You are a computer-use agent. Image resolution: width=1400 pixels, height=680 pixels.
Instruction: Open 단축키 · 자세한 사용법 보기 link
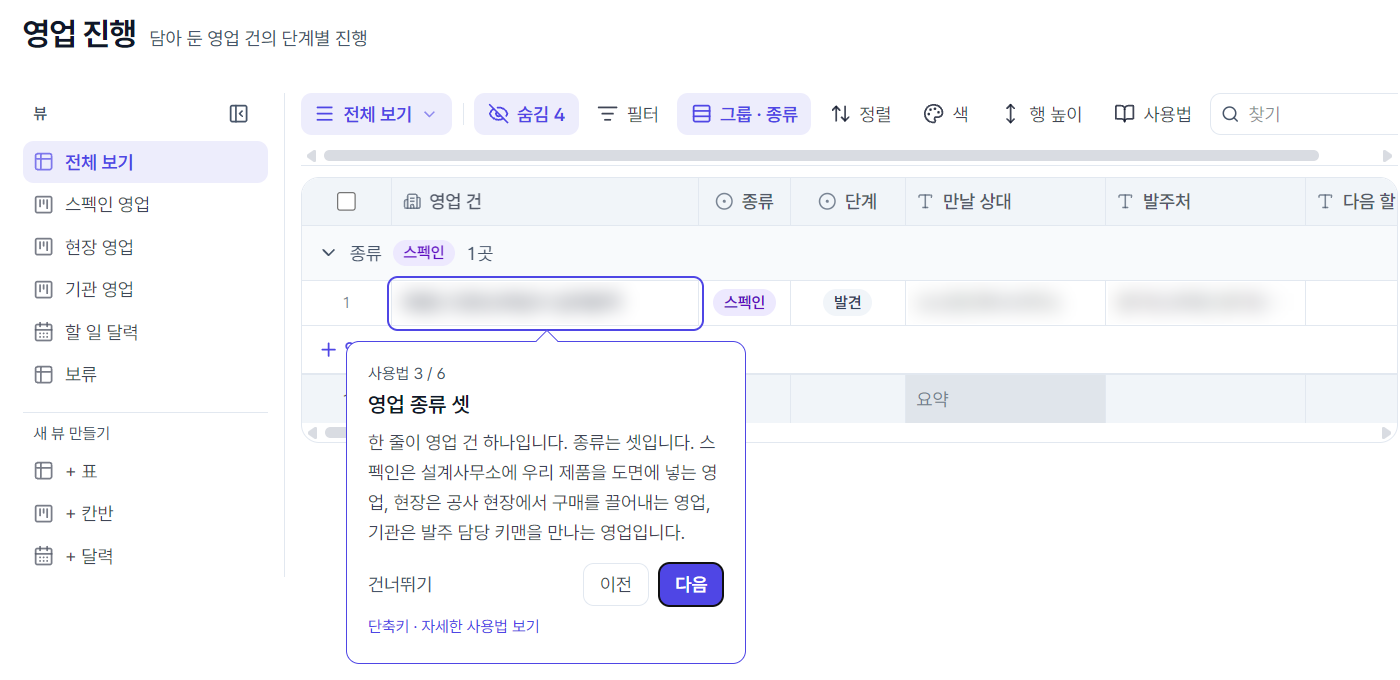[454, 627]
